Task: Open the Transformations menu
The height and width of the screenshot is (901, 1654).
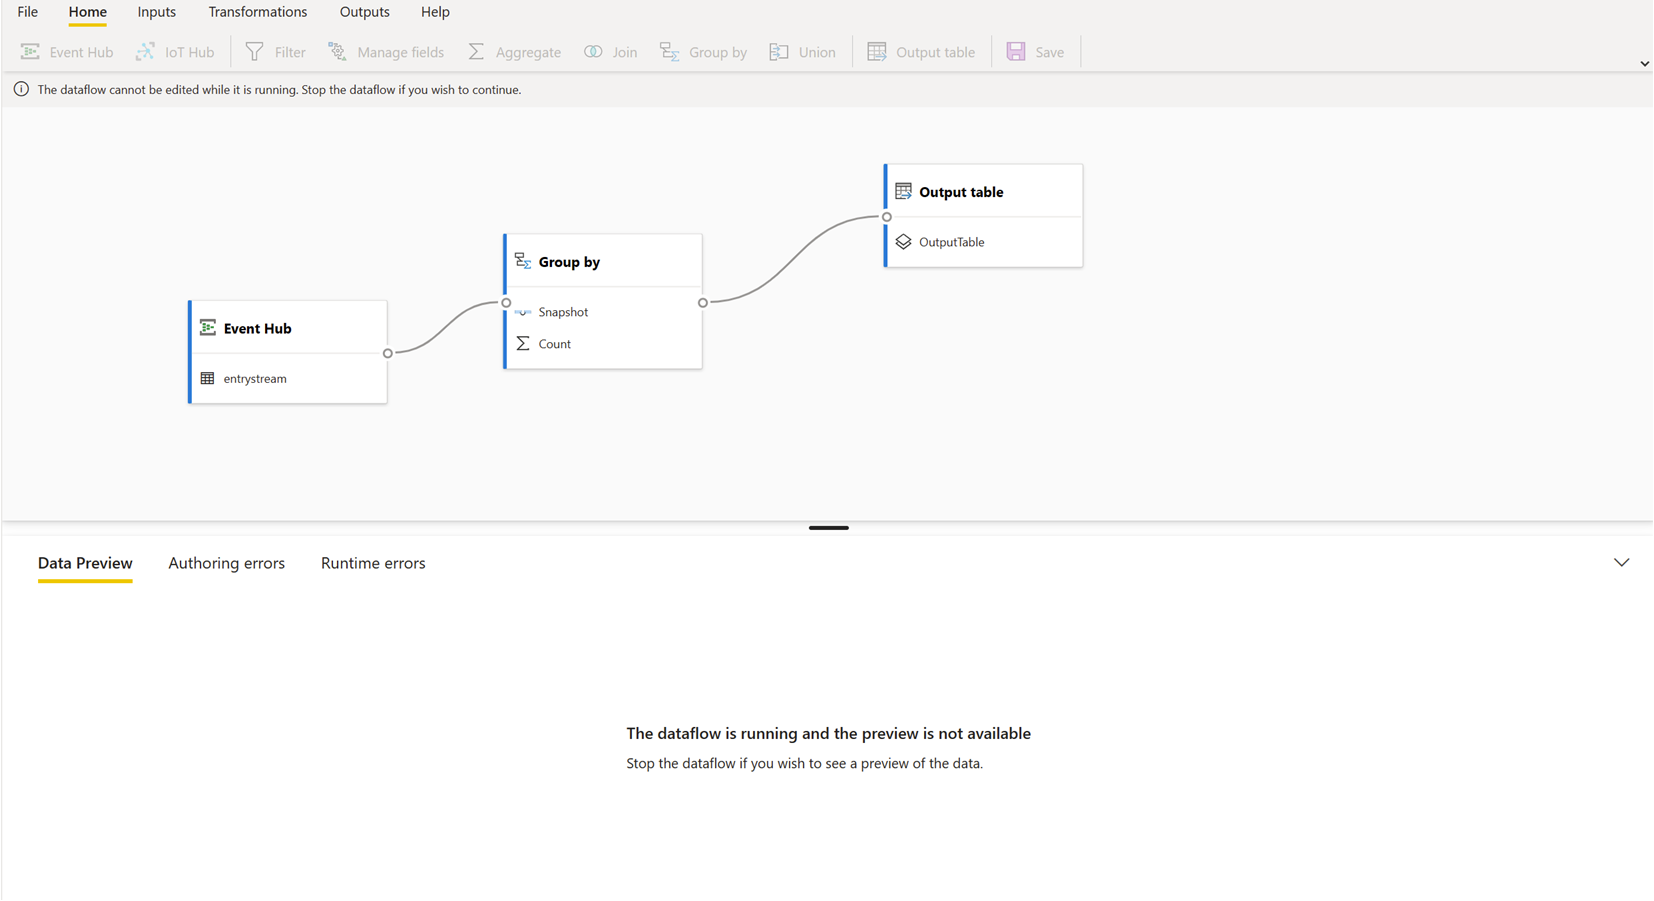Action: click(x=257, y=11)
